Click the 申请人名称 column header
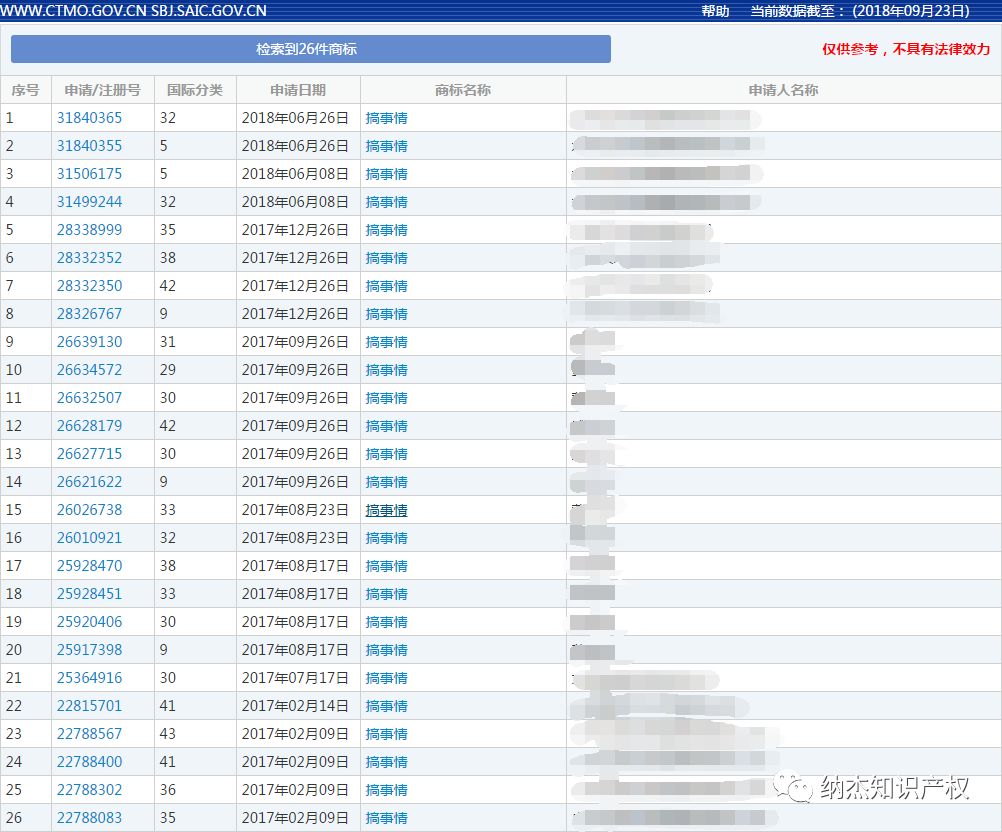Image resolution: width=1002 pixels, height=832 pixels. [783, 90]
